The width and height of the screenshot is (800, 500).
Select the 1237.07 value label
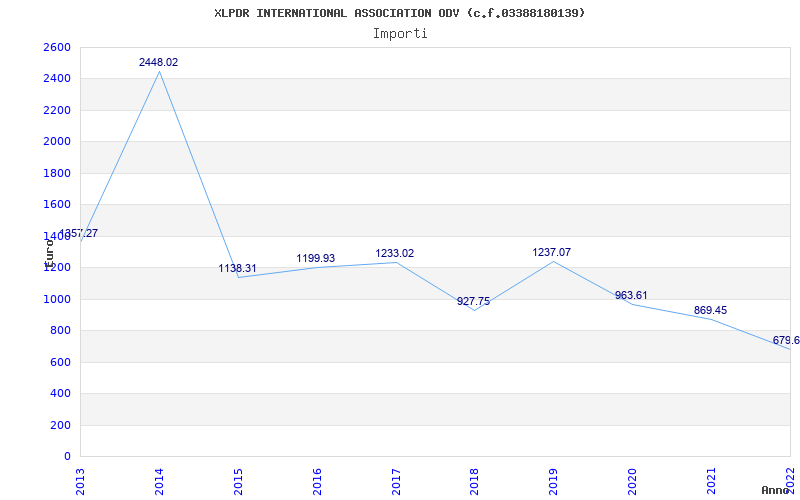(x=551, y=252)
